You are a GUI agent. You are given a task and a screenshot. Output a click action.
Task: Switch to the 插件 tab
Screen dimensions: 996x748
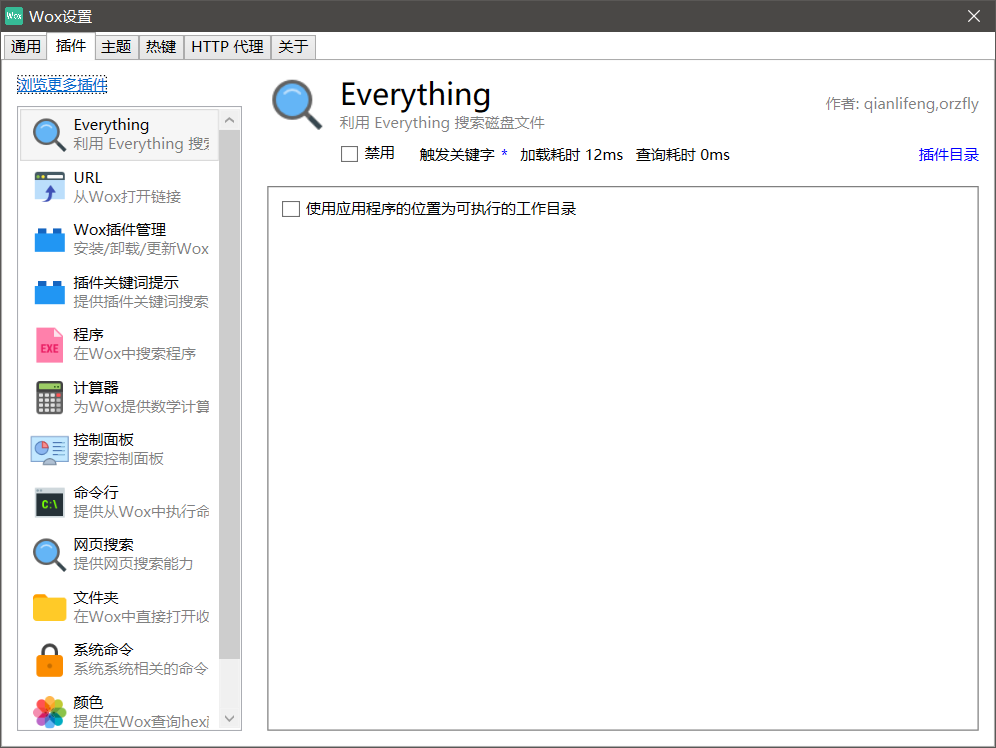click(x=71, y=46)
